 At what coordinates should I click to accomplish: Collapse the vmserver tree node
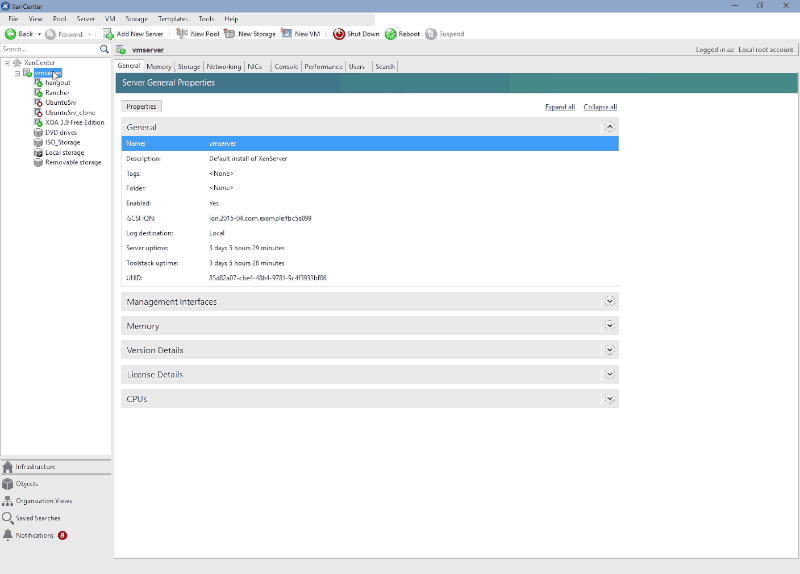(17, 73)
